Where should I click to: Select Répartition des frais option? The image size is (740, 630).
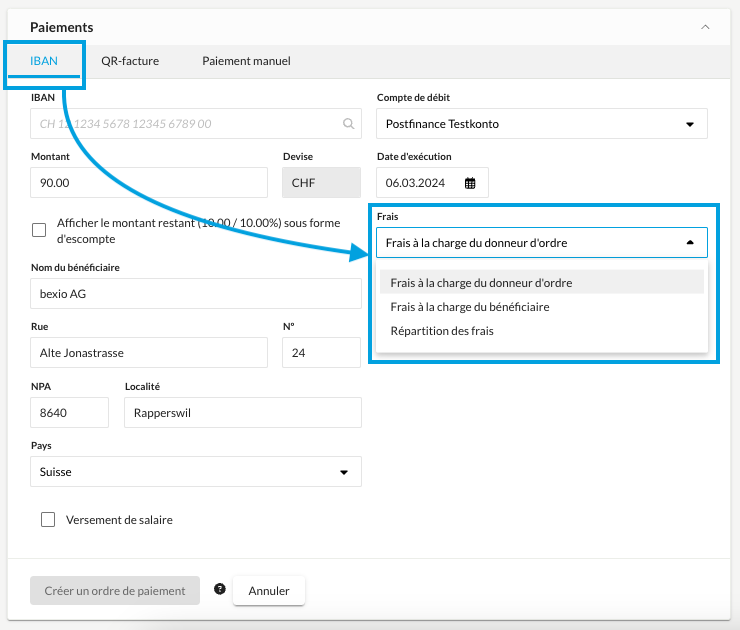[542, 331]
